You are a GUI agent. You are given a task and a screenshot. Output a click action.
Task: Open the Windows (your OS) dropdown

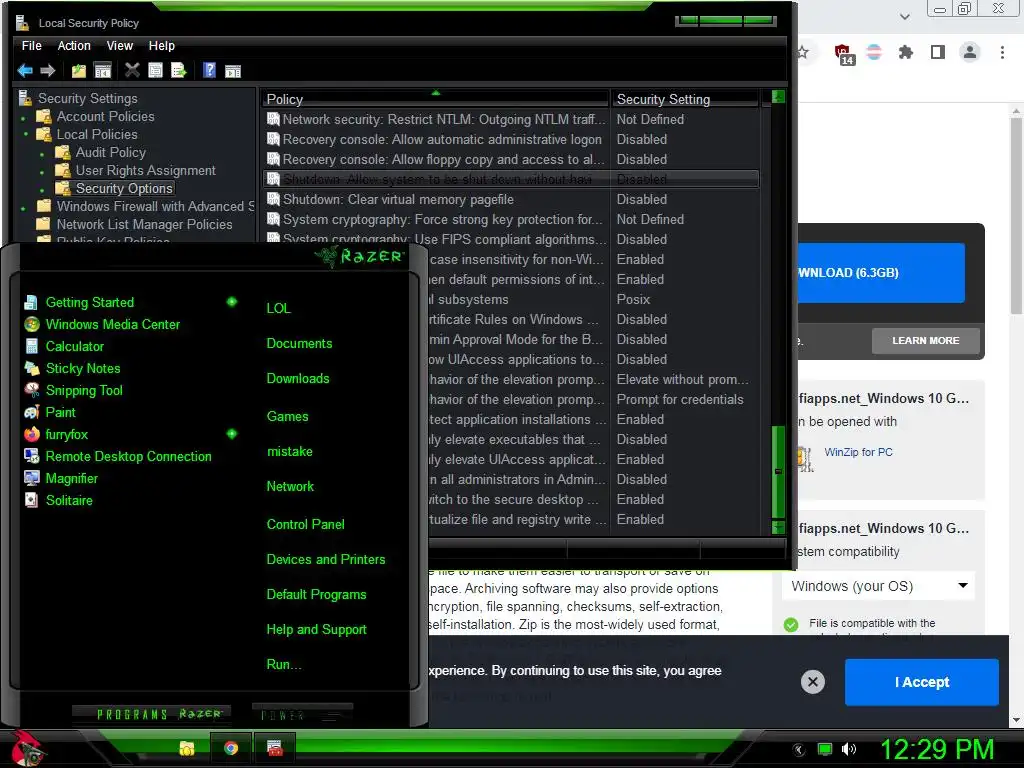(x=878, y=586)
